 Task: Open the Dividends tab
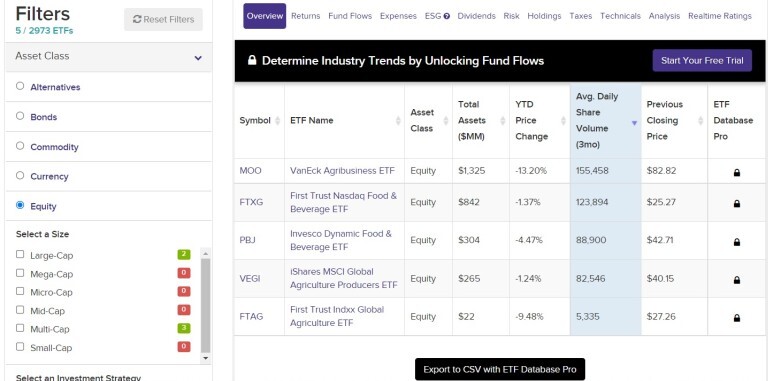[476, 16]
